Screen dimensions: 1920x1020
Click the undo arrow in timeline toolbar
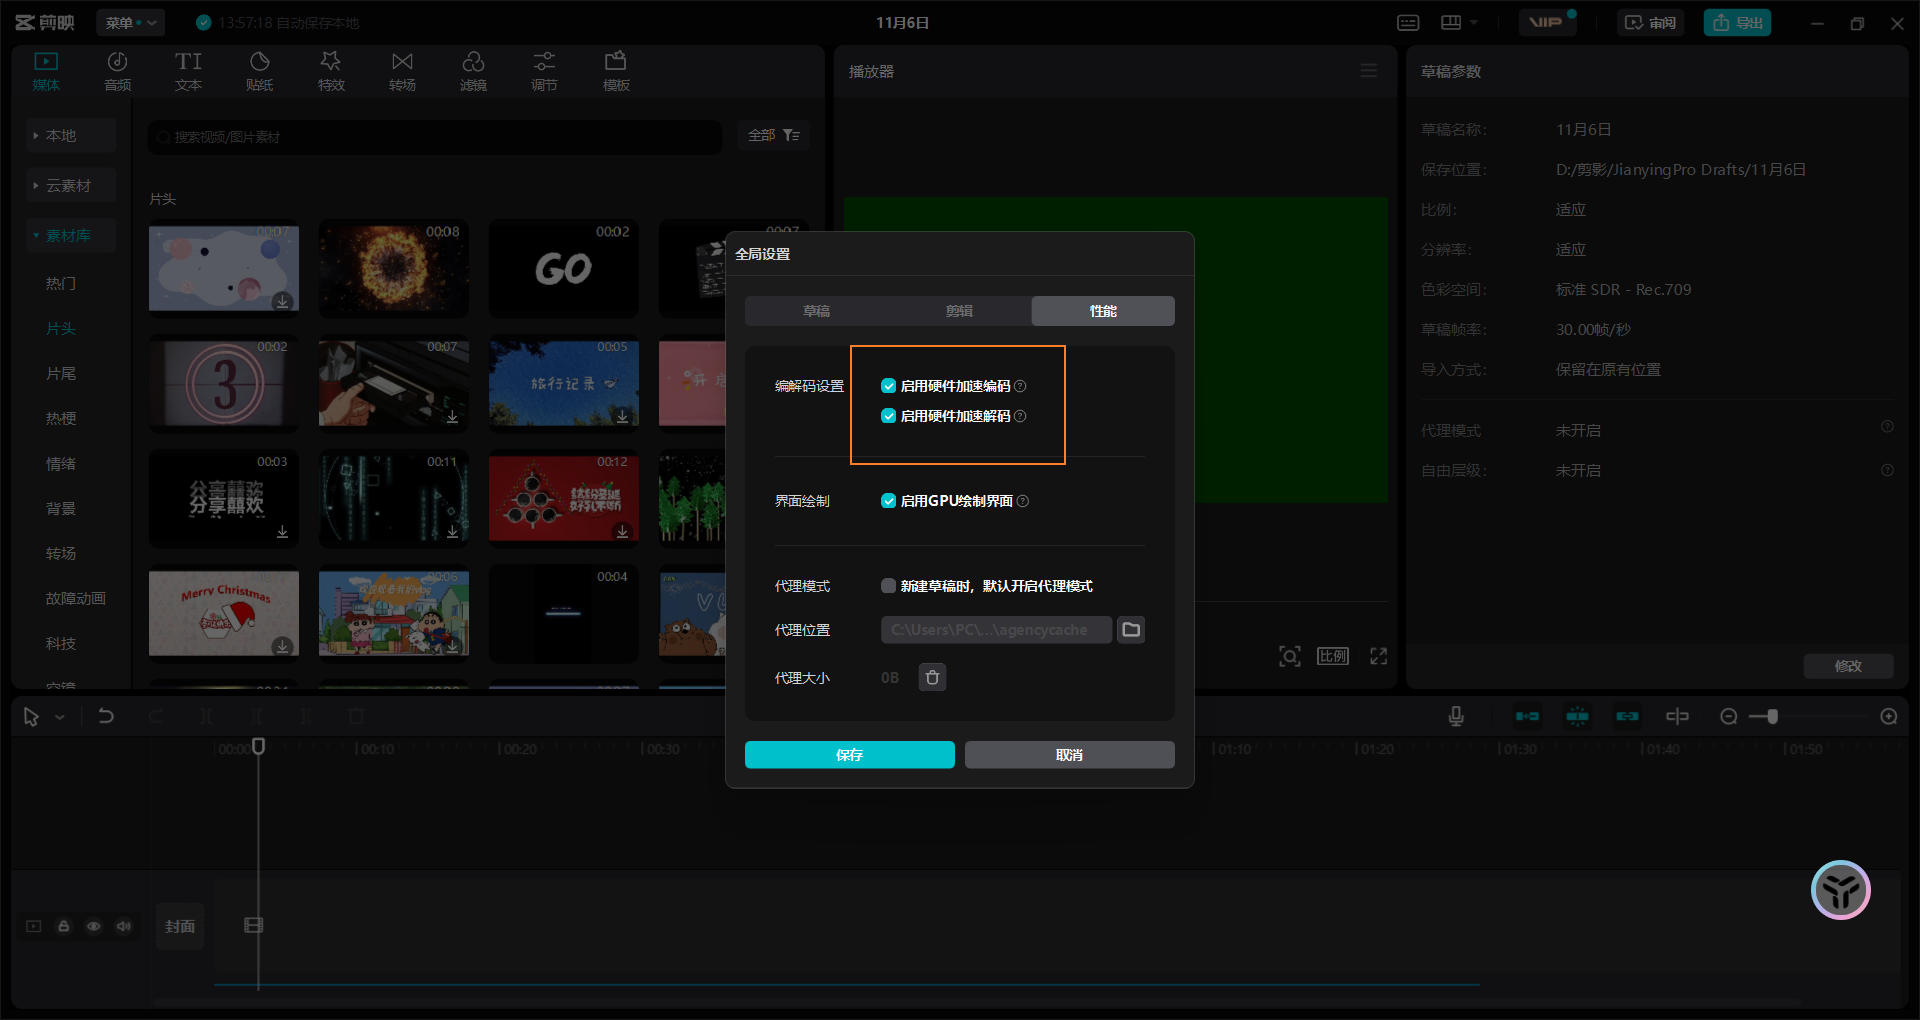[x=106, y=716]
